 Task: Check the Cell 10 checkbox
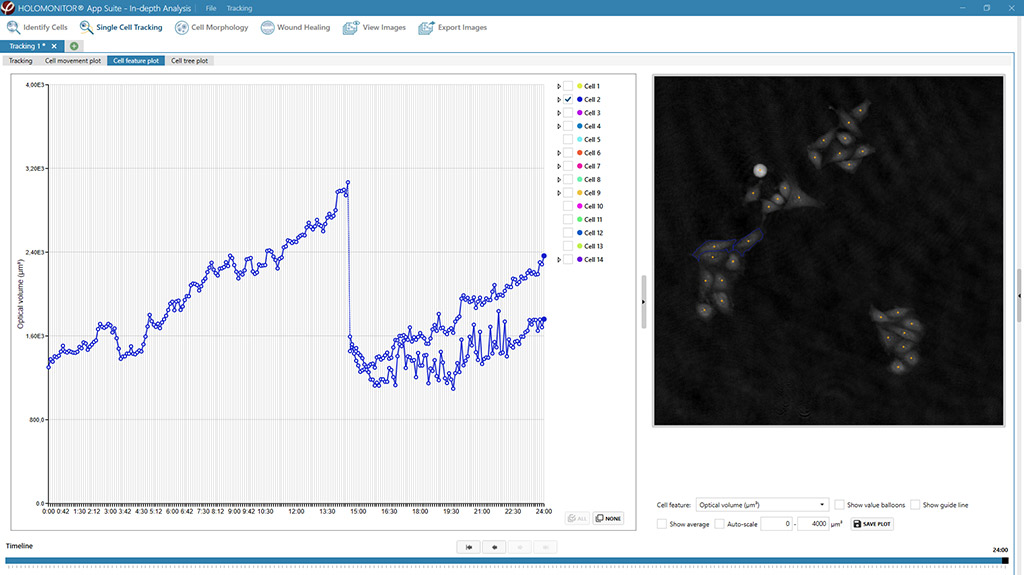pos(568,206)
